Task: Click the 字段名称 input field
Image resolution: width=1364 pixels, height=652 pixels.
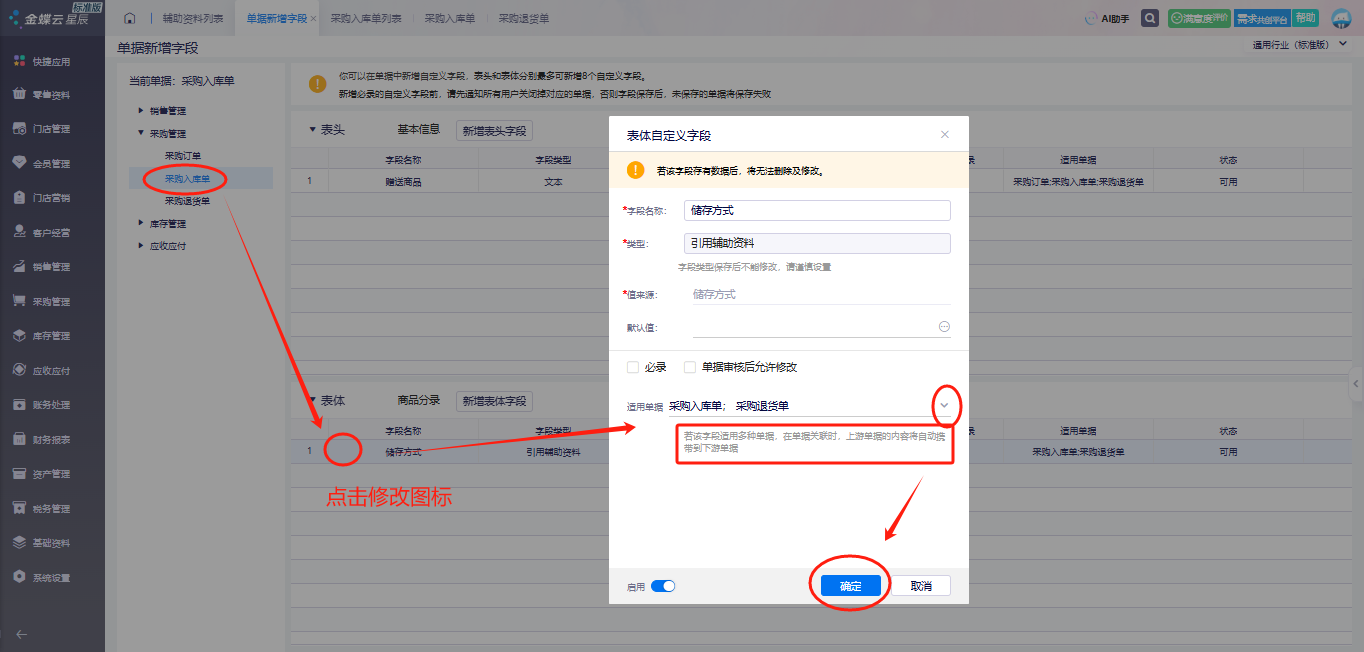Action: coord(817,211)
